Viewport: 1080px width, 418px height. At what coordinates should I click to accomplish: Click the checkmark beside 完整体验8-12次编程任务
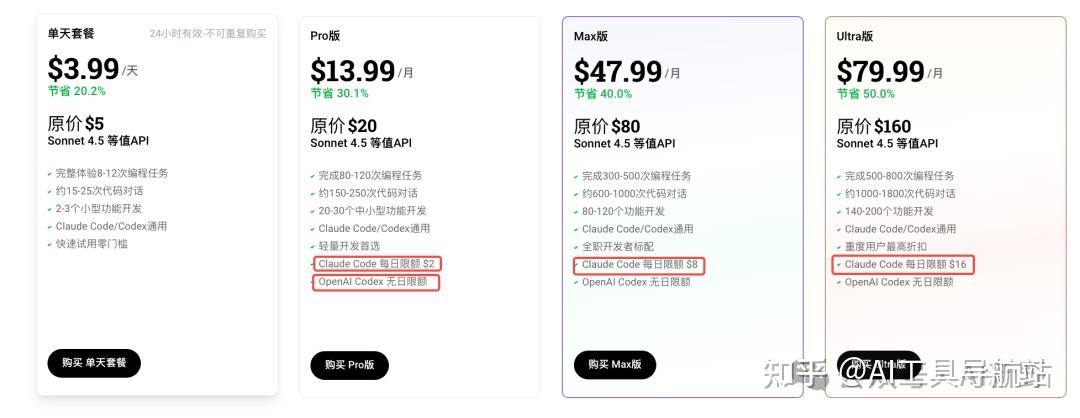click(50, 174)
